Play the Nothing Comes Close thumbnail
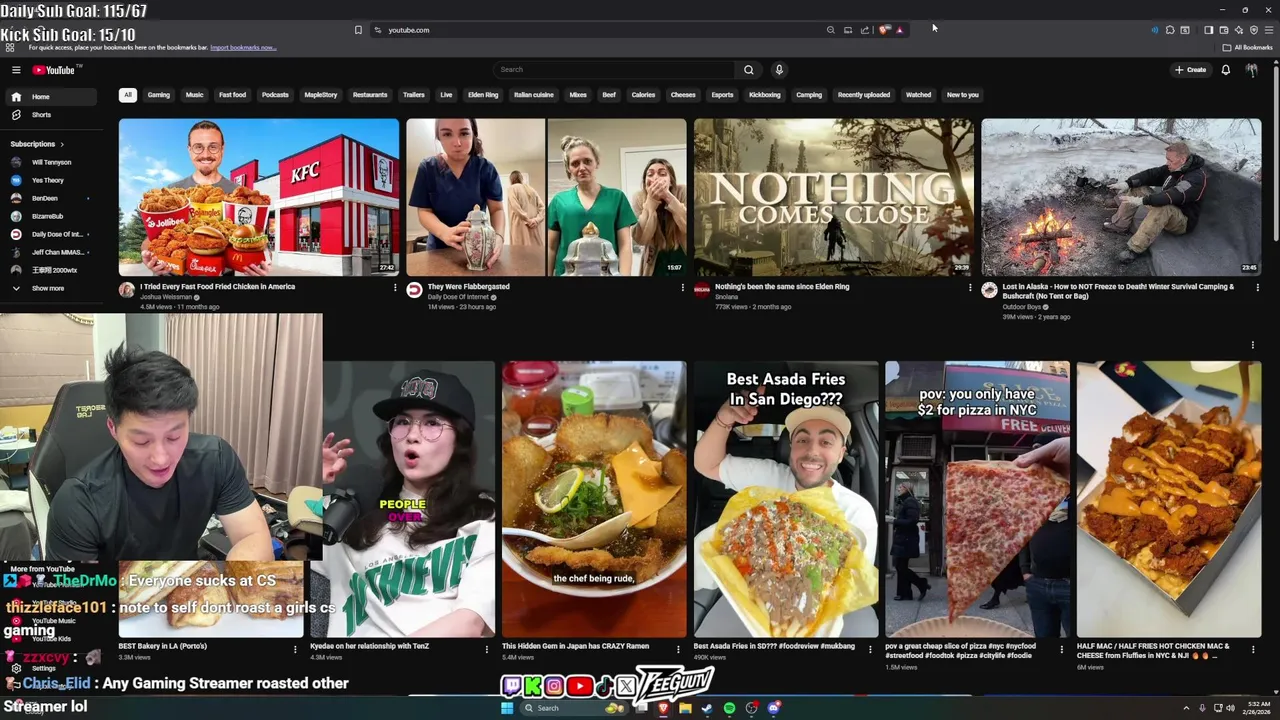 [x=834, y=197]
